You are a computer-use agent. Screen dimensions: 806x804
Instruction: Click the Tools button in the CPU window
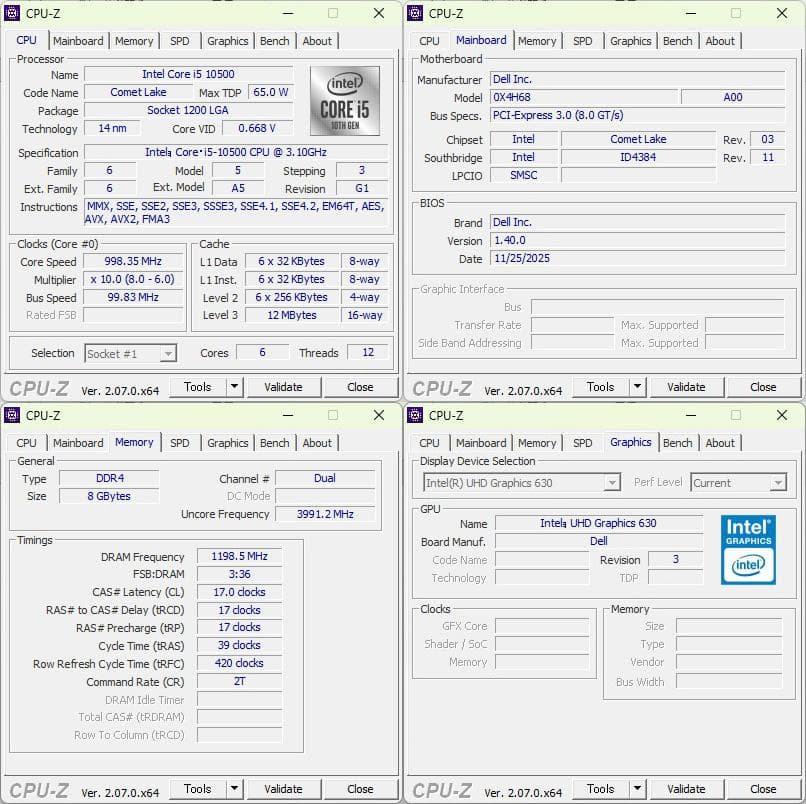coord(198,387)
